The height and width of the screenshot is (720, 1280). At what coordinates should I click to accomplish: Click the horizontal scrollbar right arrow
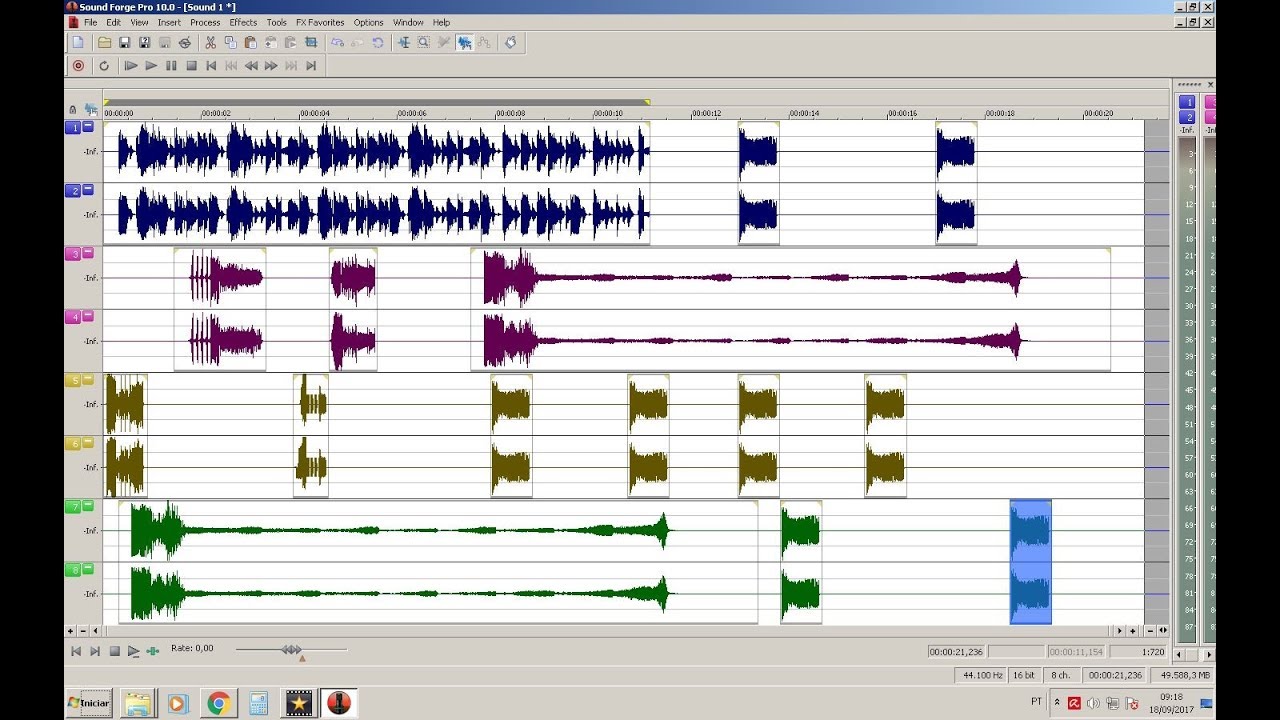tap(1120, 631)
